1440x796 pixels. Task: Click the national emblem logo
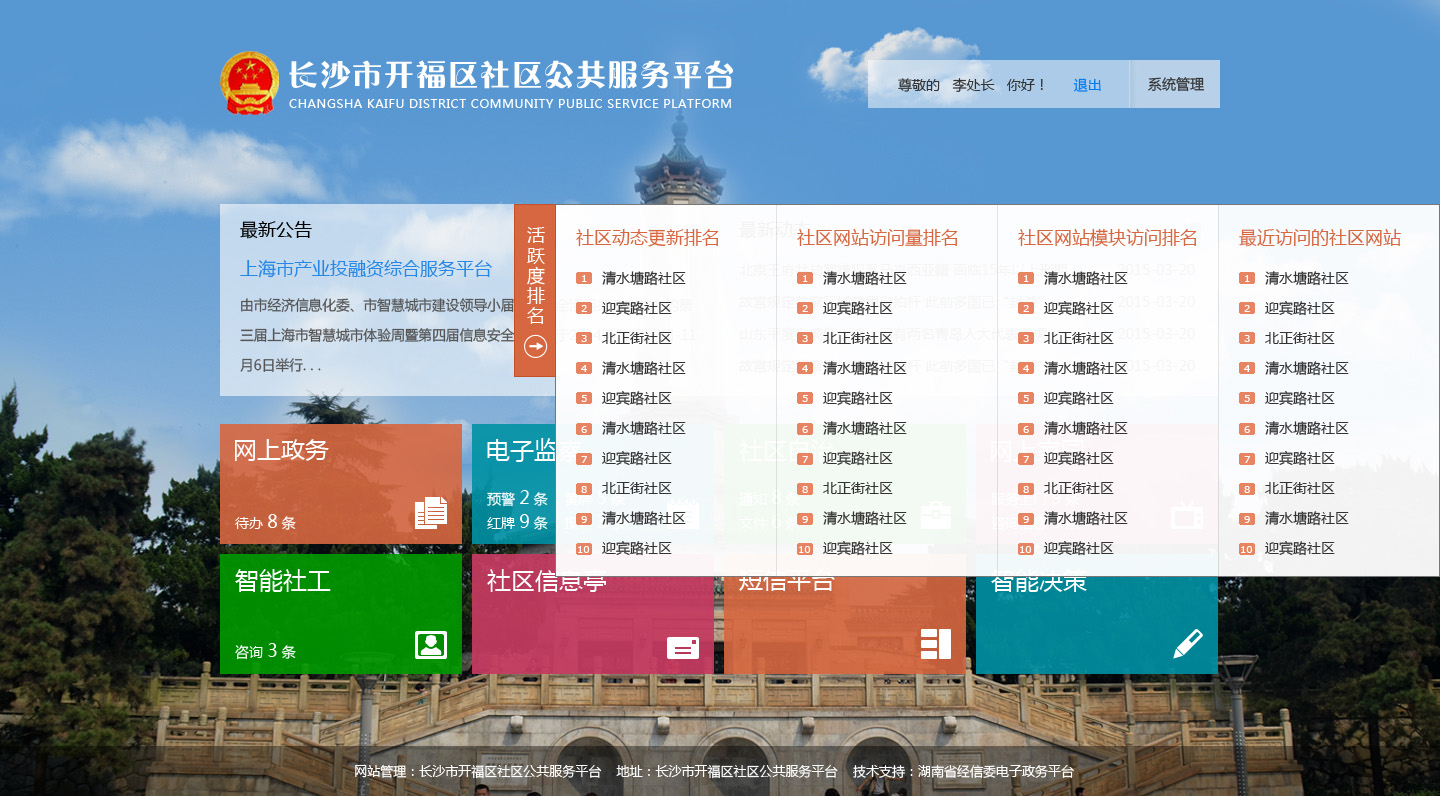250,83
